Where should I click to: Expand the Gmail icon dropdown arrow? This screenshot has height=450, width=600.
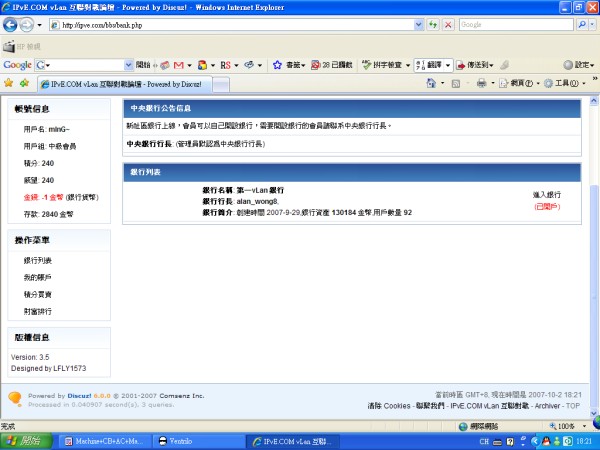click(189, 65)
